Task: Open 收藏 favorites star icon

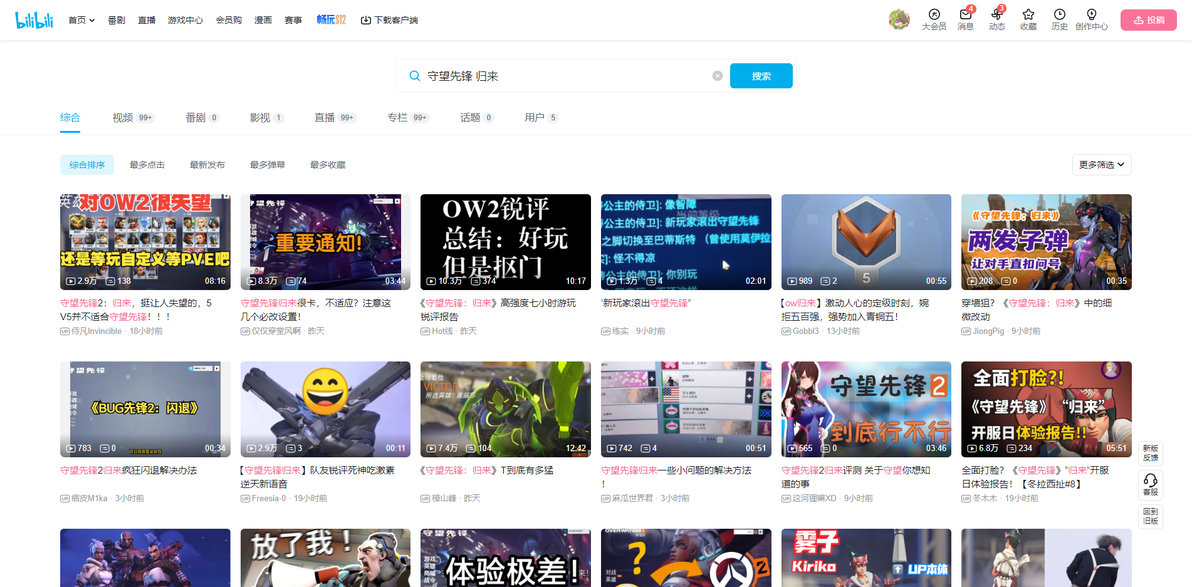Action: (x=1028, y=20)
